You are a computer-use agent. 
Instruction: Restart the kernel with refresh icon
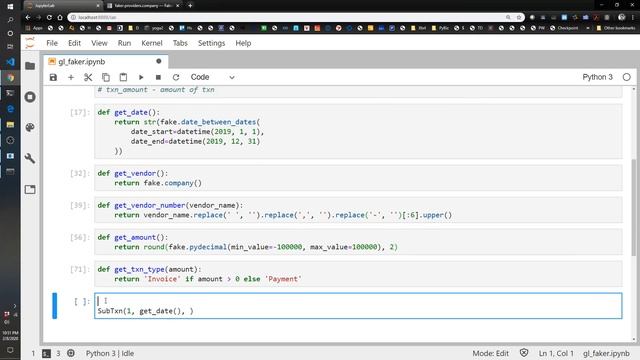[x=176, y=77]
